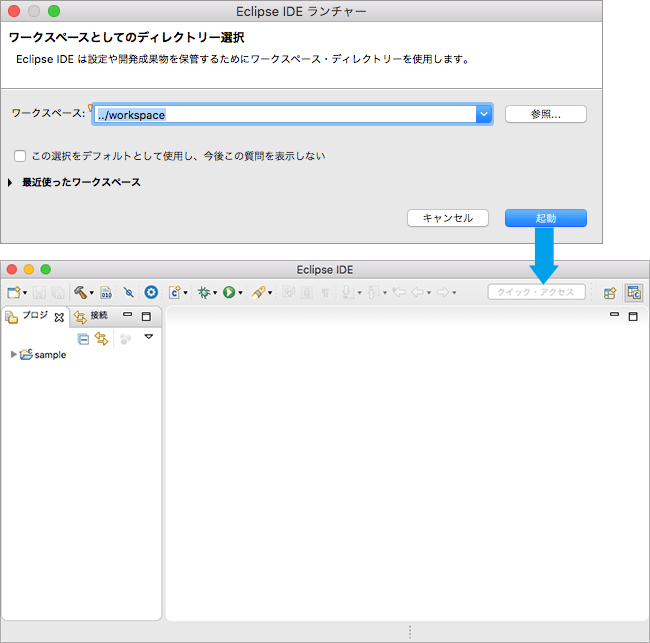Click the green Run button icon
This screenshot has width=650, height=643.
(229, 293)
